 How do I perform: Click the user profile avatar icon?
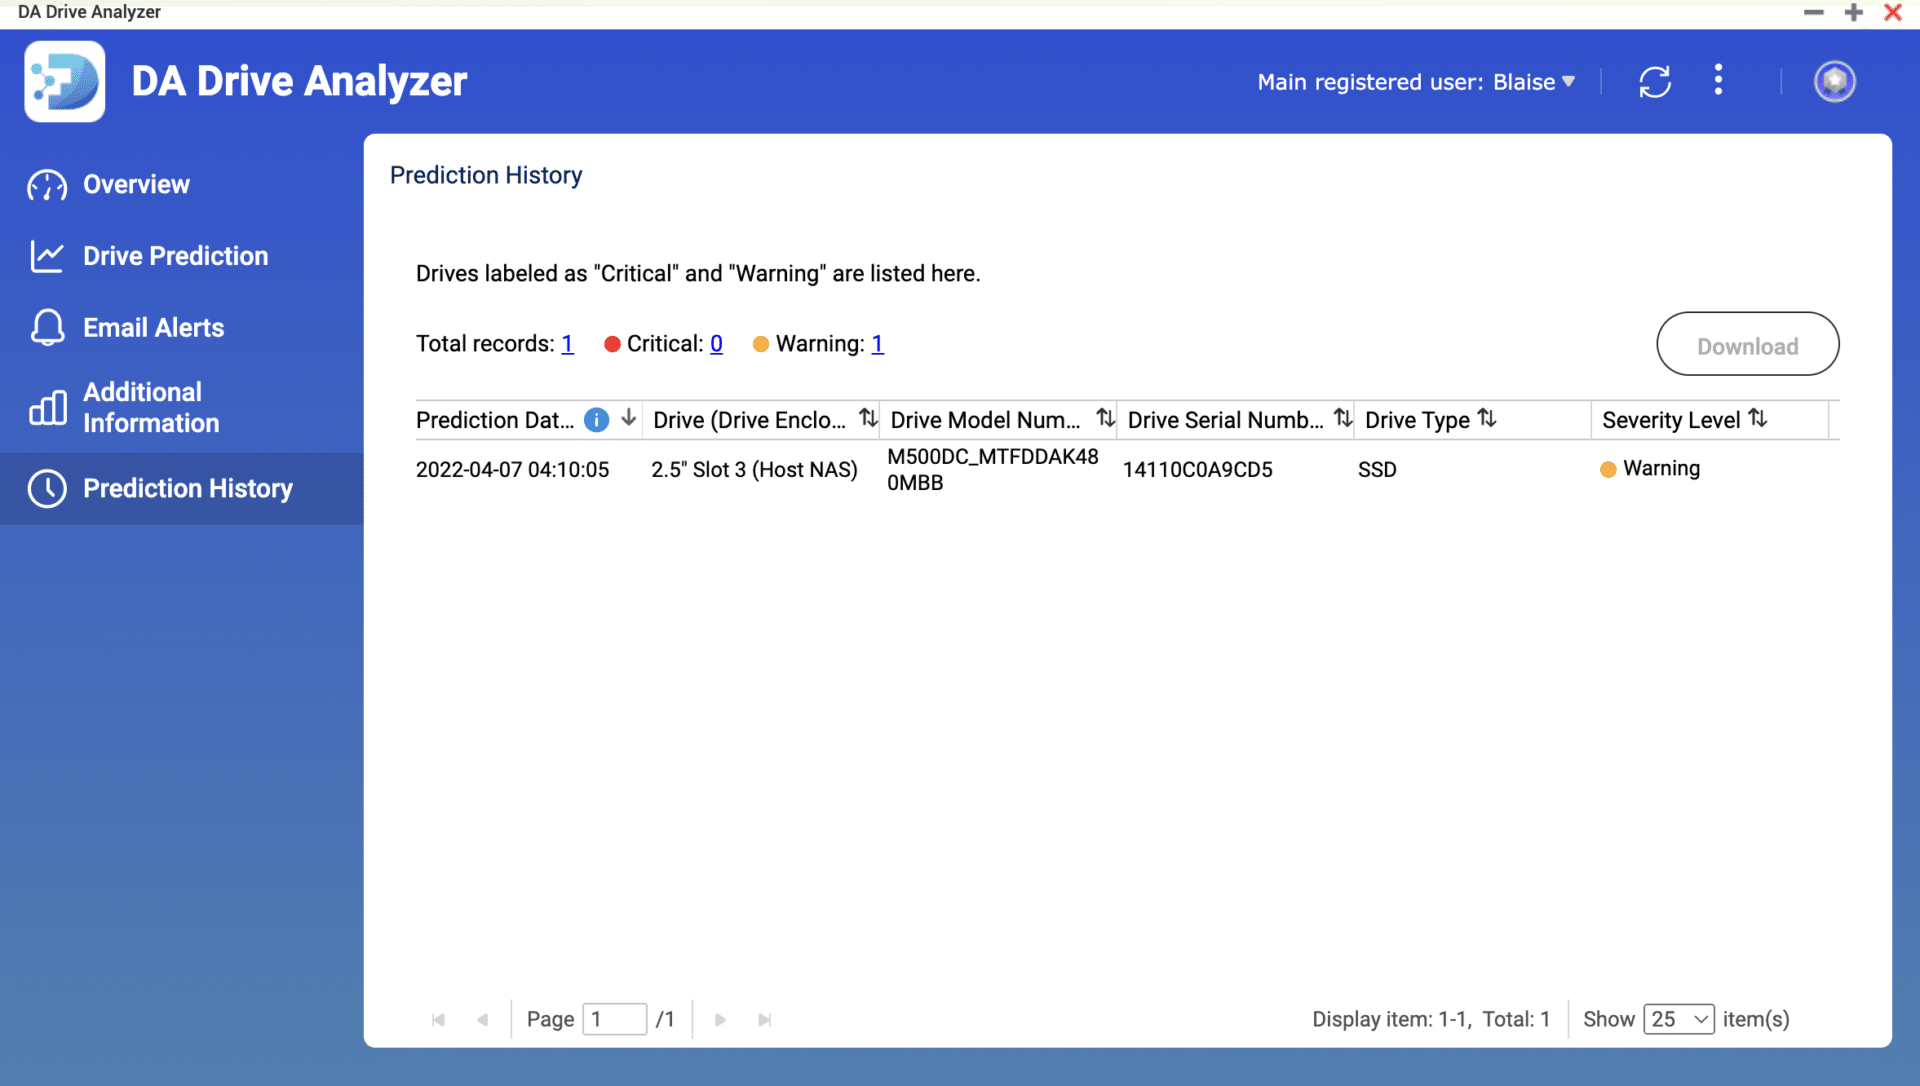(1832, 82)
